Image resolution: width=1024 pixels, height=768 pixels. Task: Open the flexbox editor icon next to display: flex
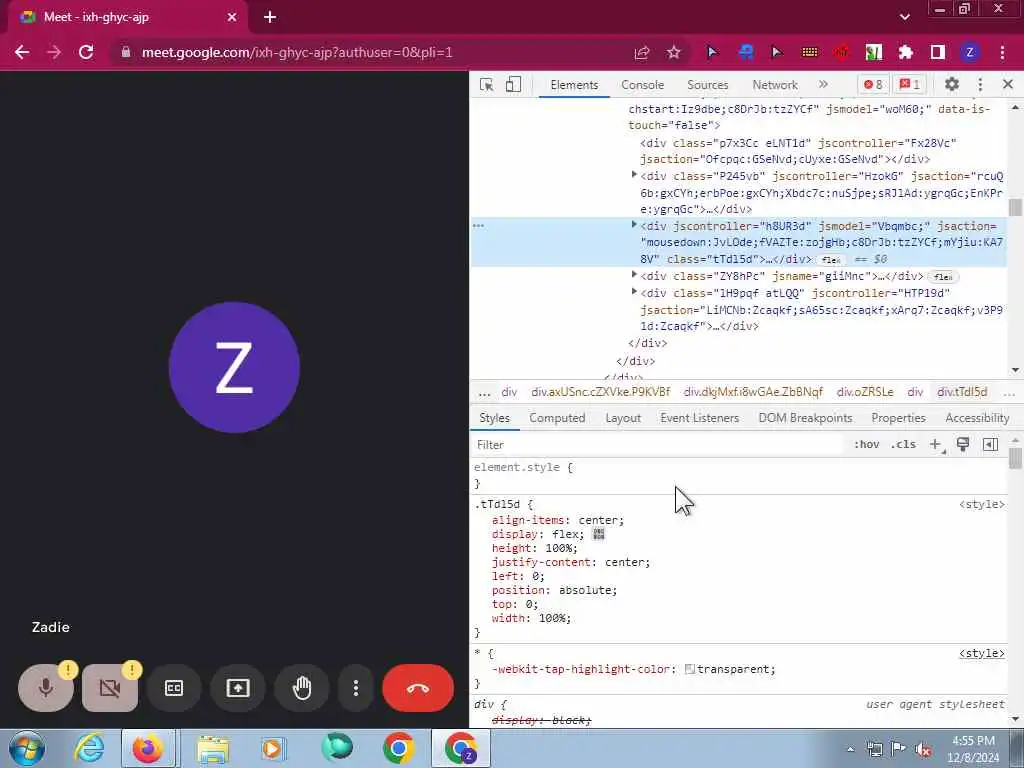[599, 534]
